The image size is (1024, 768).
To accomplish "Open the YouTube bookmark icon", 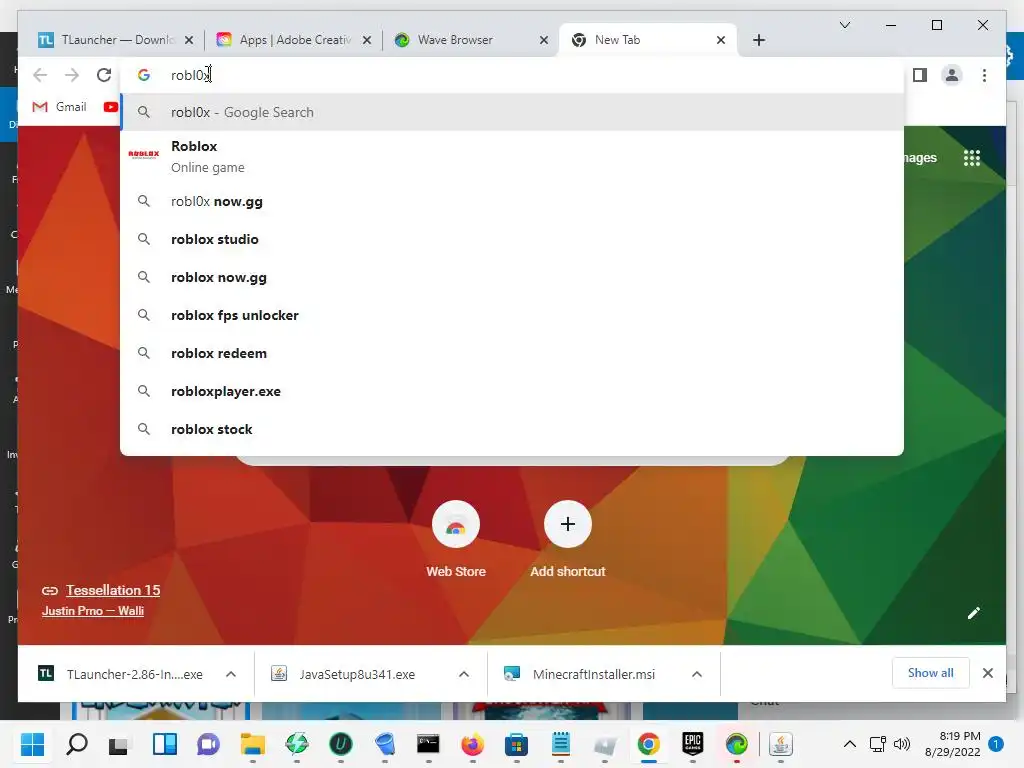I will click(110, 107).
